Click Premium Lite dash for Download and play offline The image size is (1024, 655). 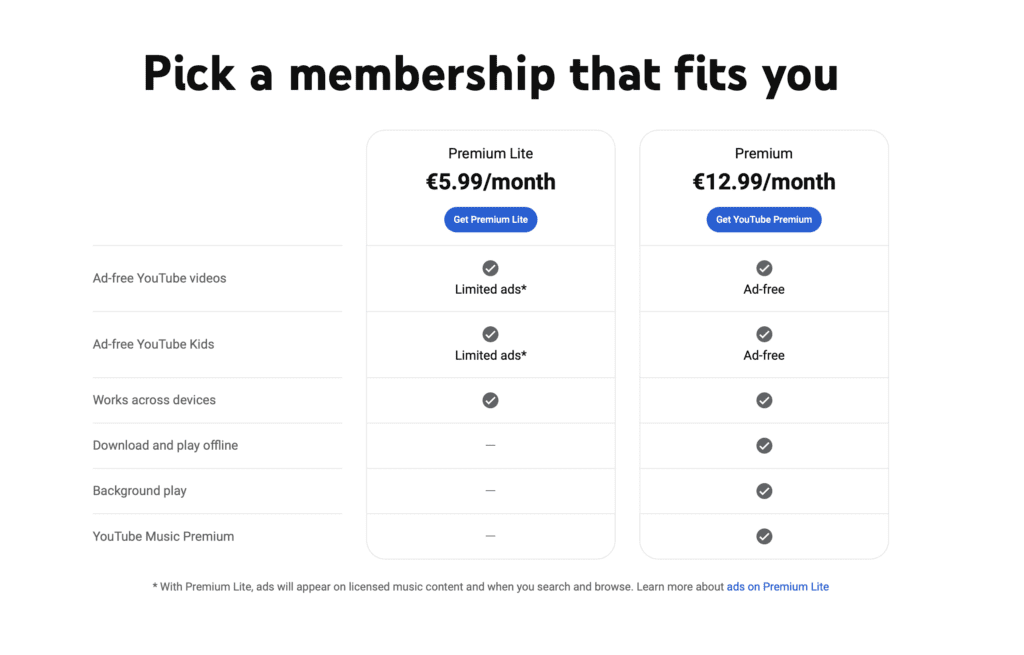[490, 445]
